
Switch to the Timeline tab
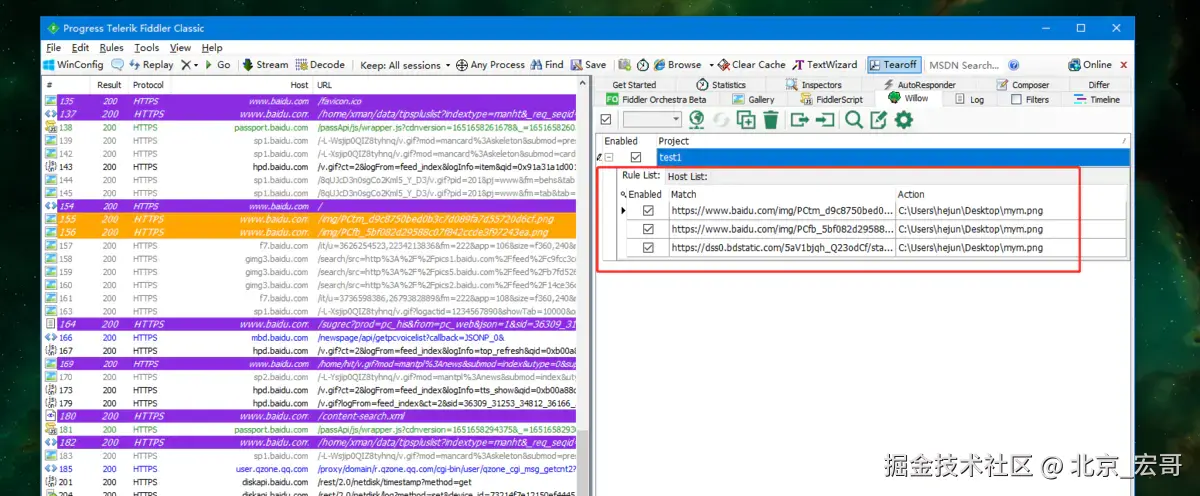tap(1097, 99)
